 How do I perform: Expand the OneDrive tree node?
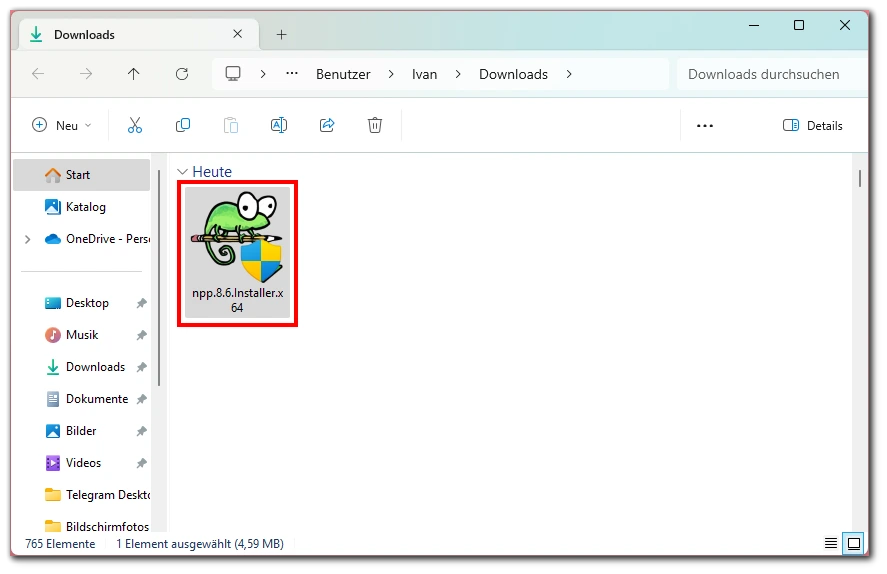click(27, 239)
